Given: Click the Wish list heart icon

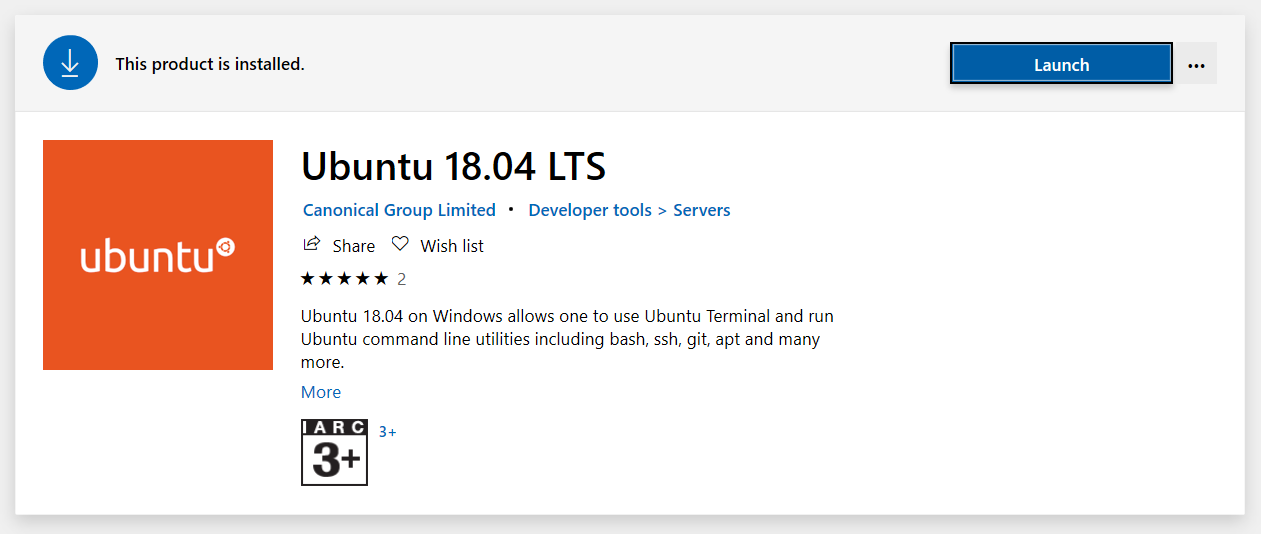Looking at the screenshot, I should tap(400, 244).
